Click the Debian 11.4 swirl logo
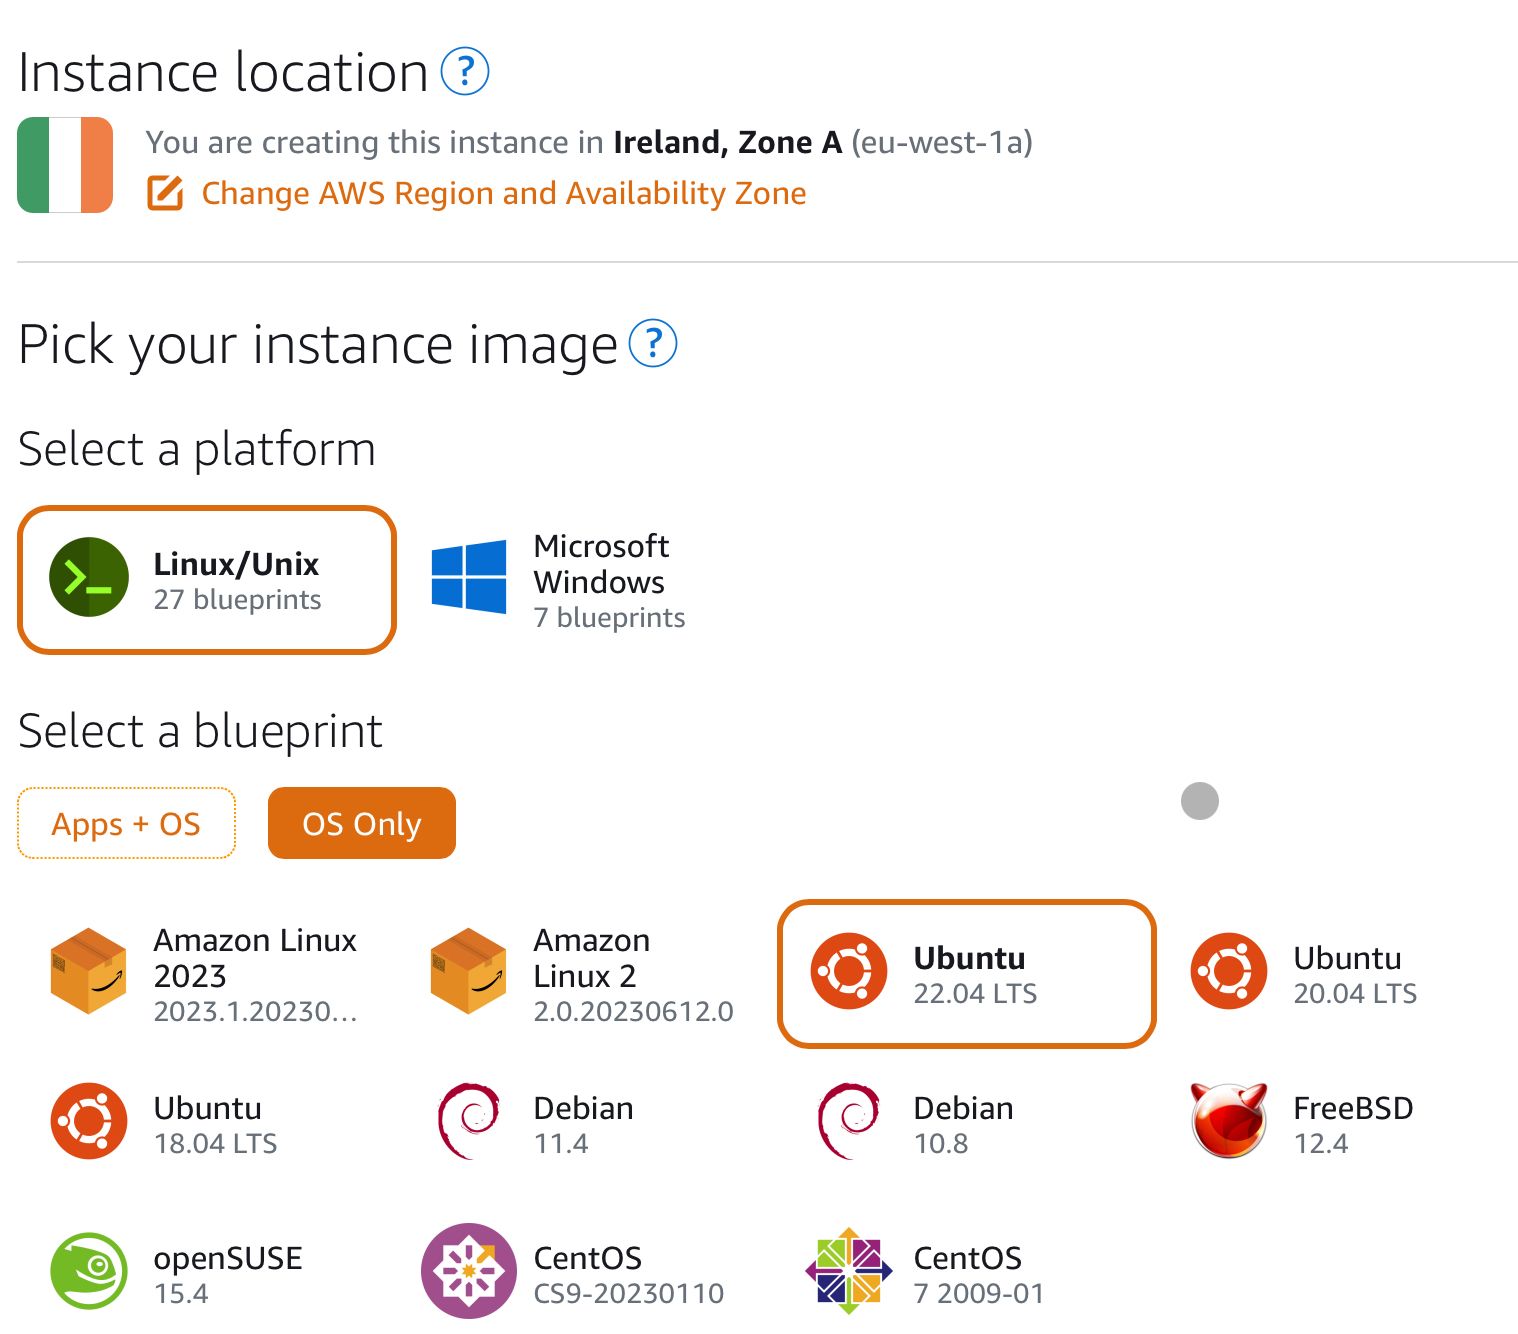Screen dimensions: 1518x1334 pos(469,1121)
